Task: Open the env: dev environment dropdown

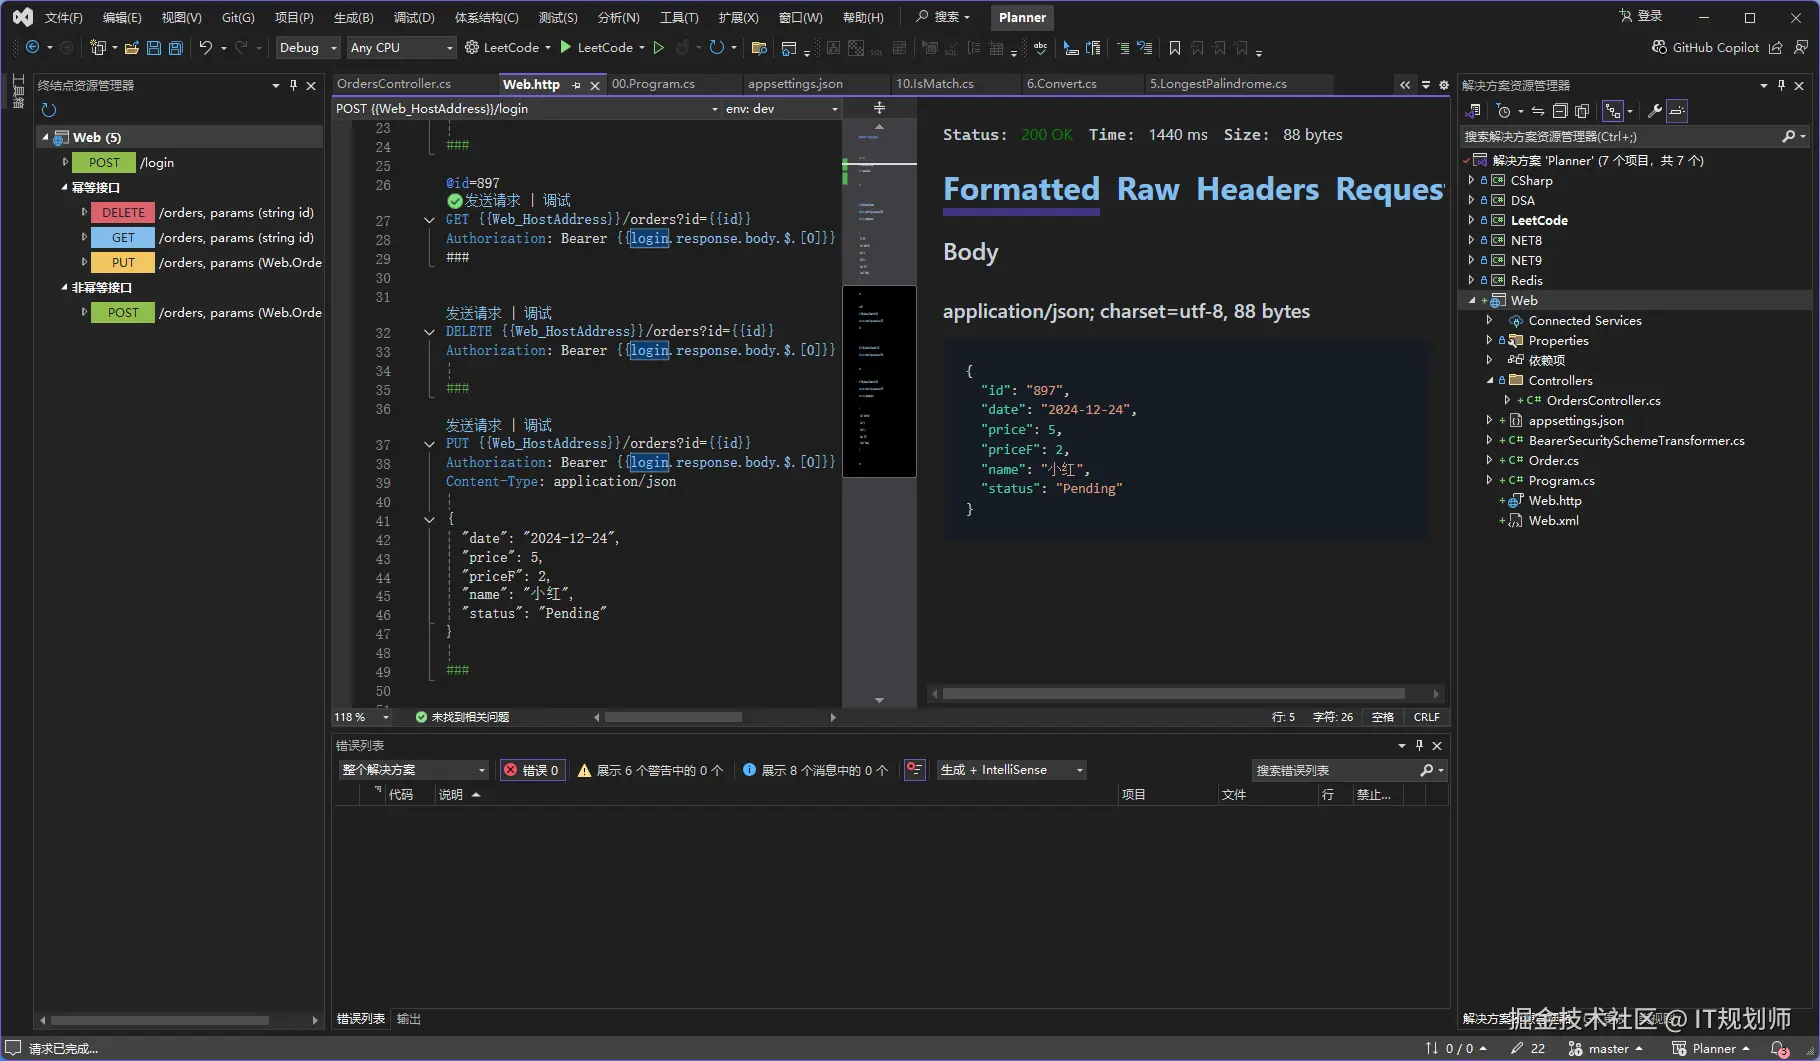Action: pyautogui.click(x=781, y=109)
